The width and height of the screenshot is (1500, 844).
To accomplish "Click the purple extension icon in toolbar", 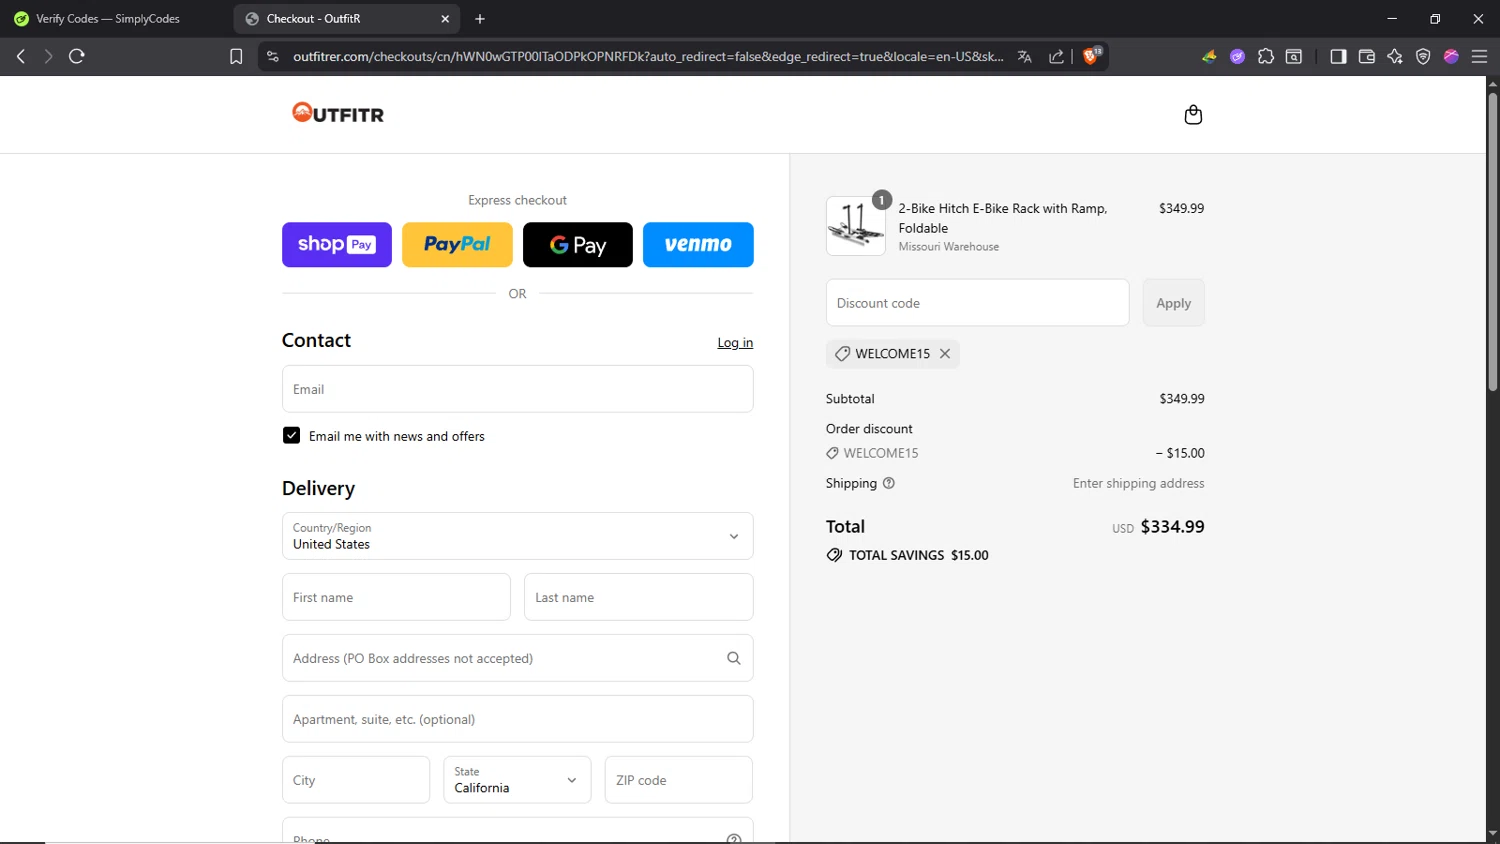I will click(1238, 57).
